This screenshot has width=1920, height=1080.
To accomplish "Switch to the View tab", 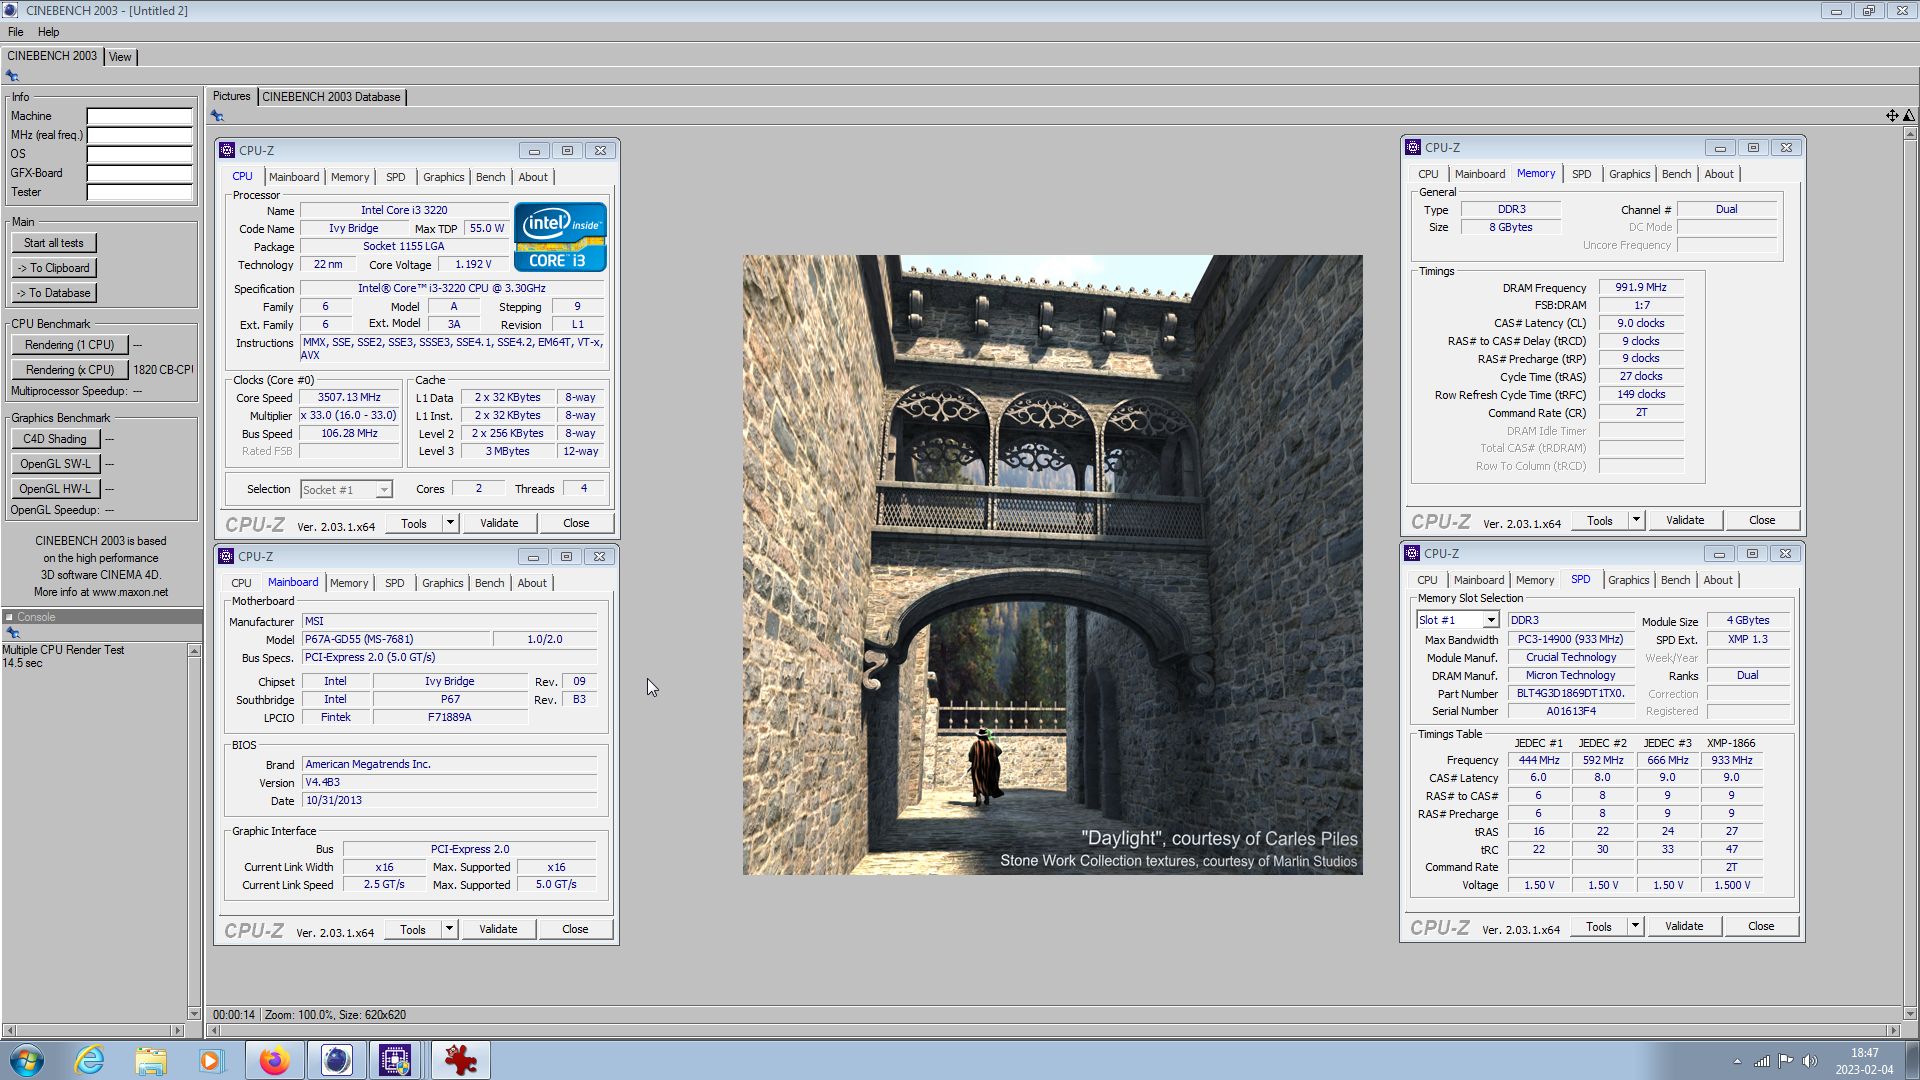I will coord(120,57).
